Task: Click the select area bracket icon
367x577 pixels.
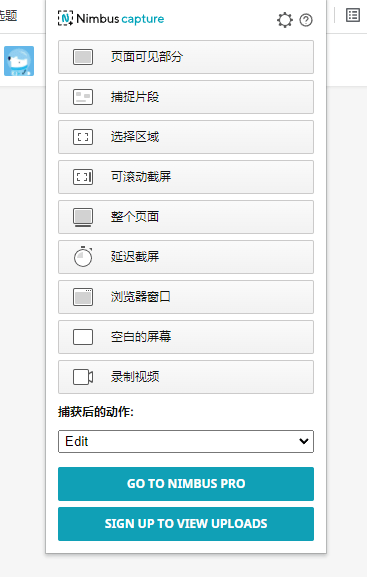Action: [83, 137]
